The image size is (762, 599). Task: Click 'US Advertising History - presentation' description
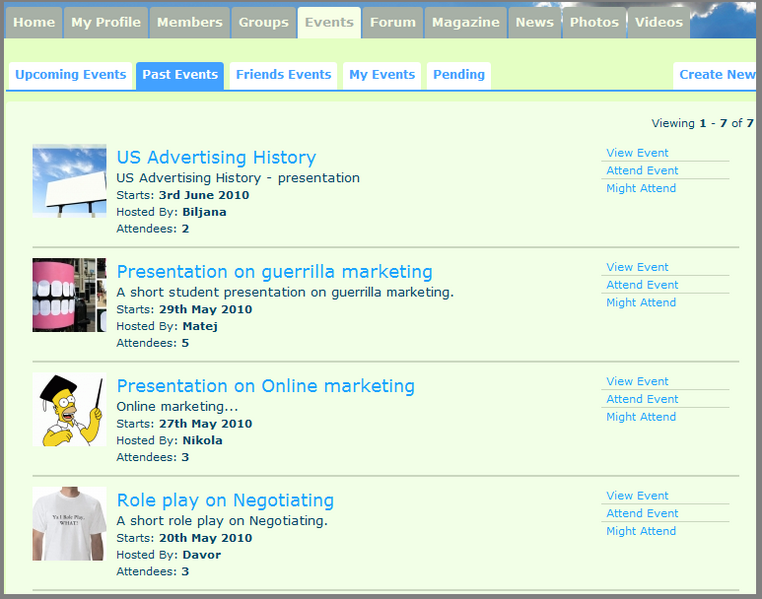coord(238,178)
